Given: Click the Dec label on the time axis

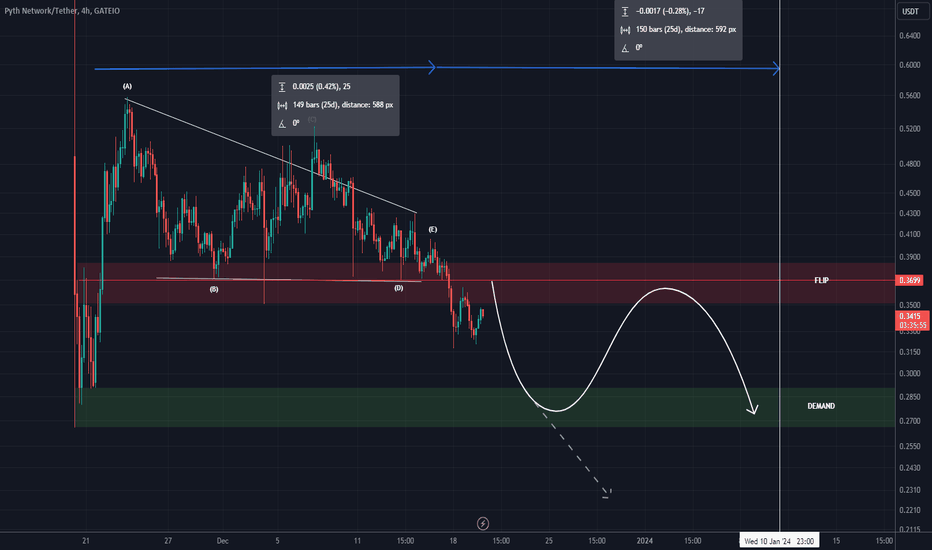Looking at the screenshot, I should click(x=222, y=541).
